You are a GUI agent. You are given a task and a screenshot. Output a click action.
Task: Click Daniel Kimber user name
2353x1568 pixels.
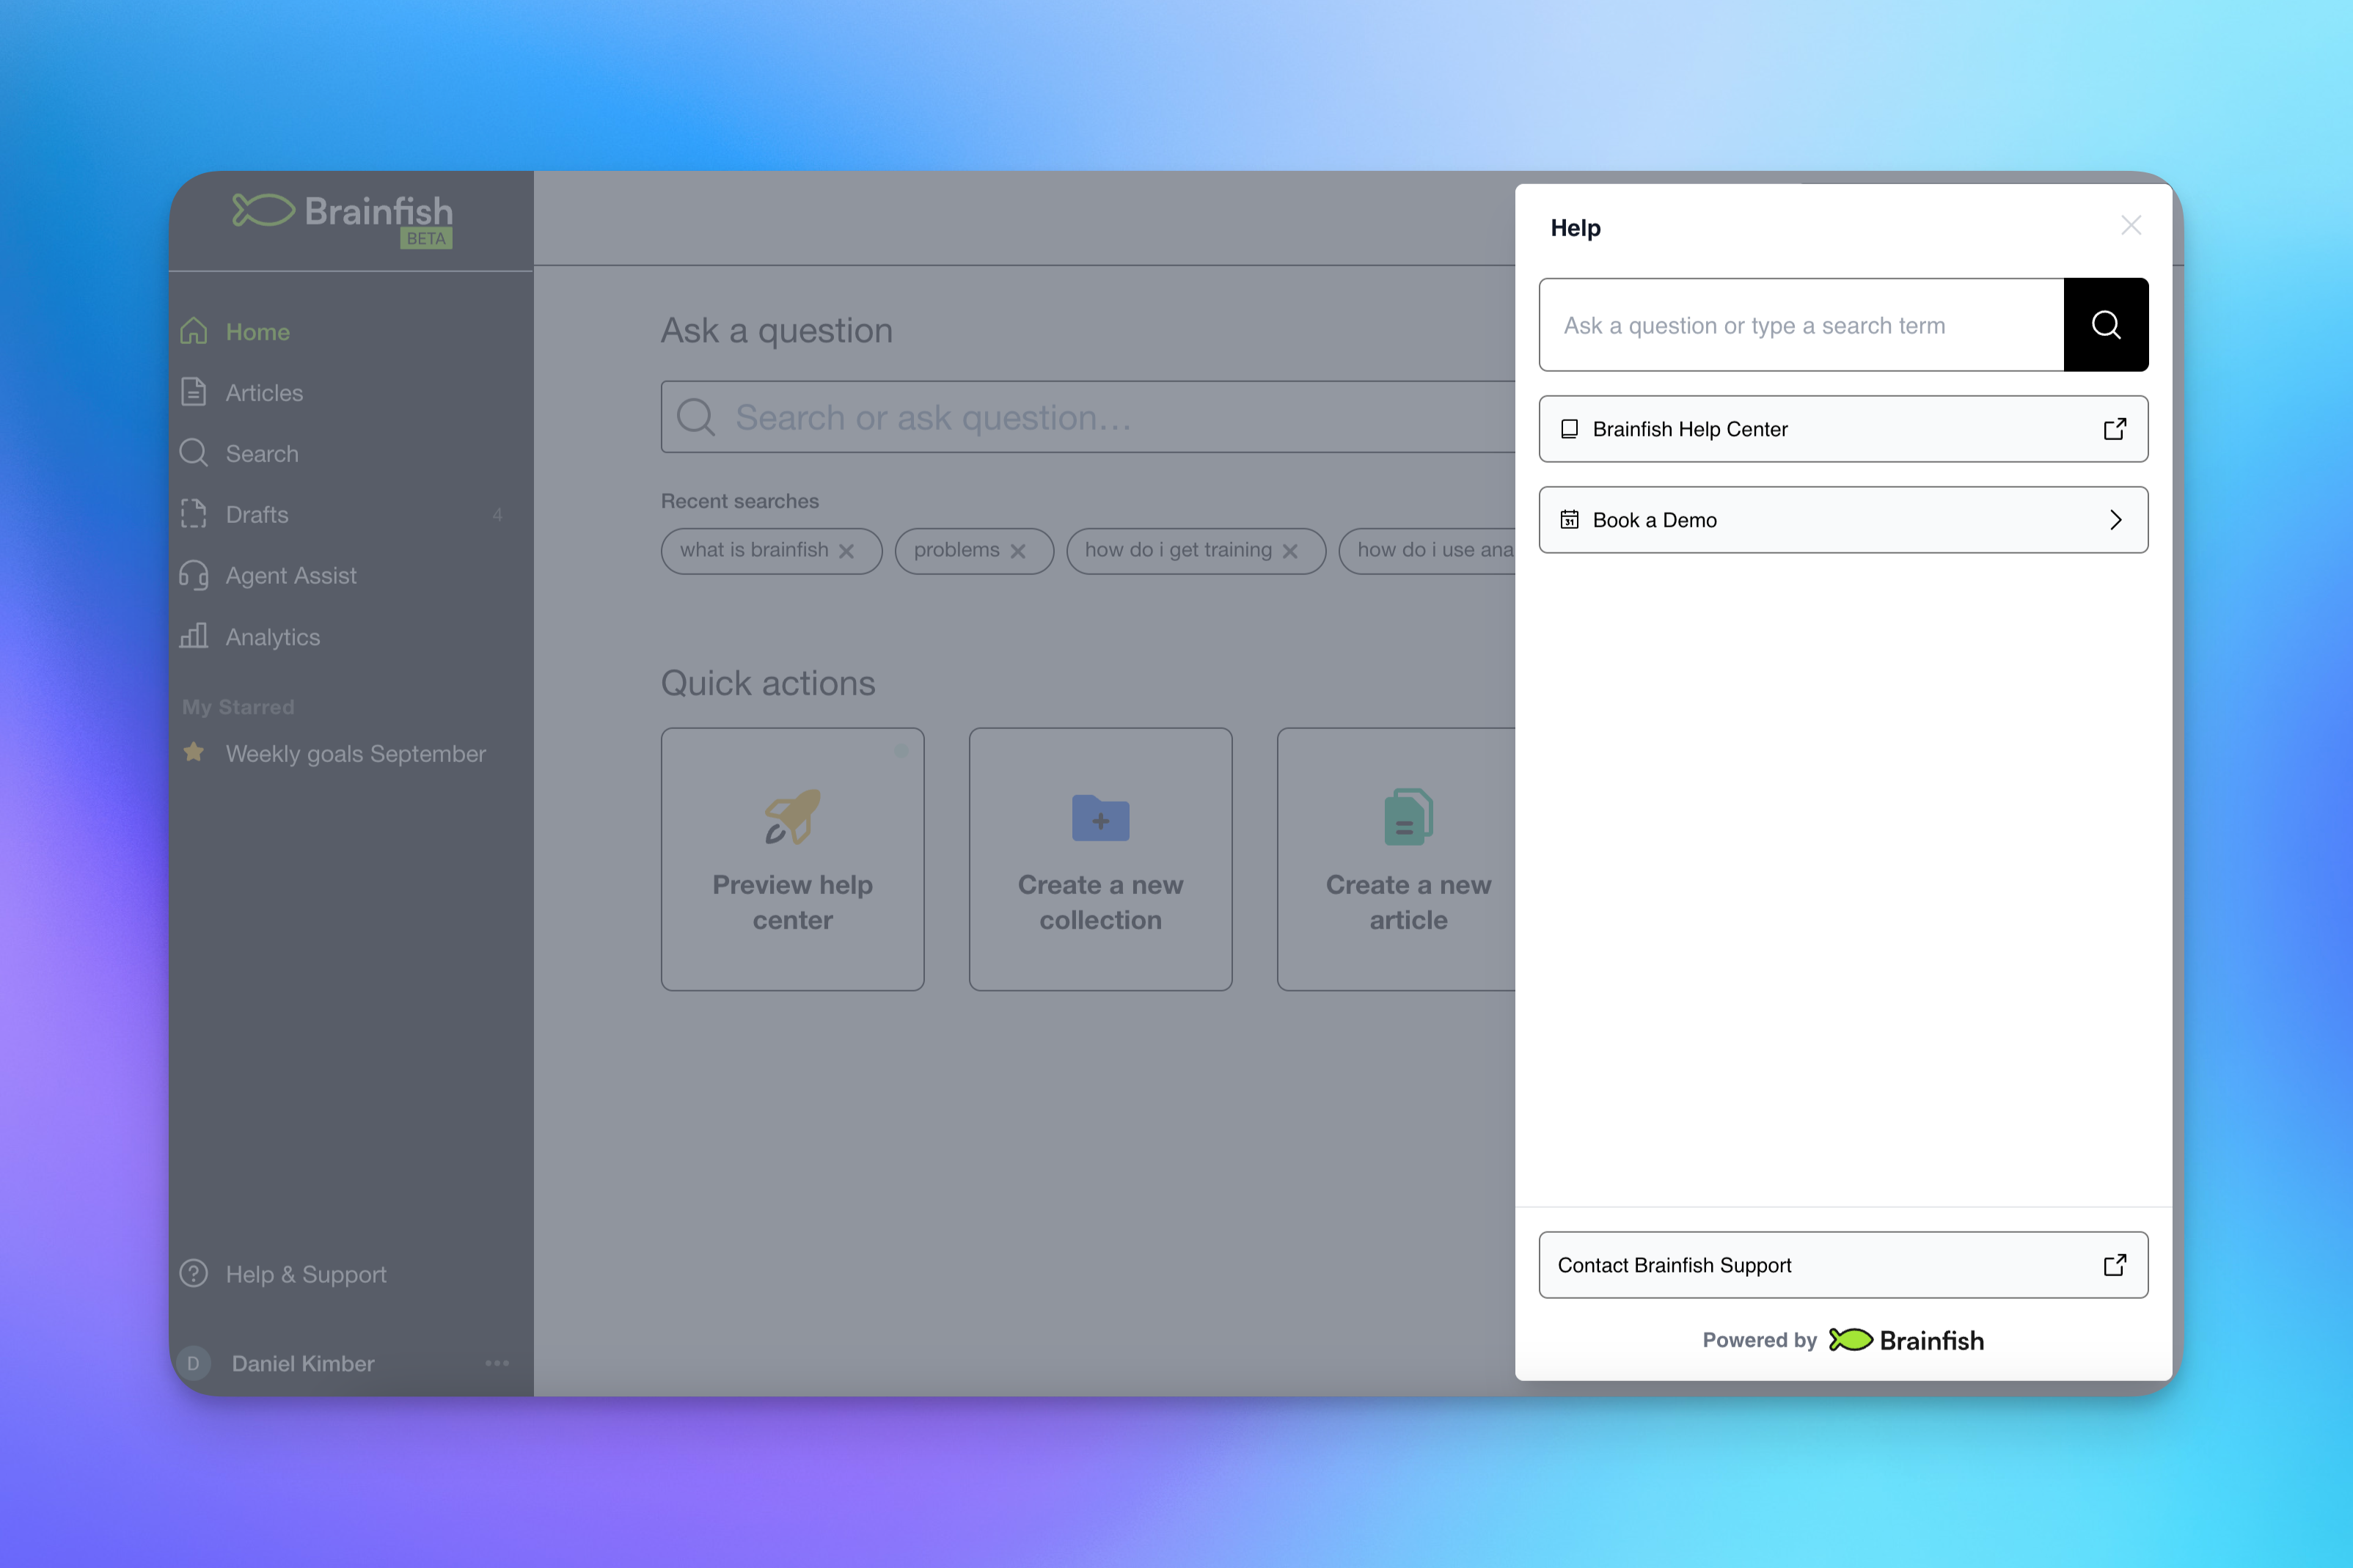(x=303, y=1364)
